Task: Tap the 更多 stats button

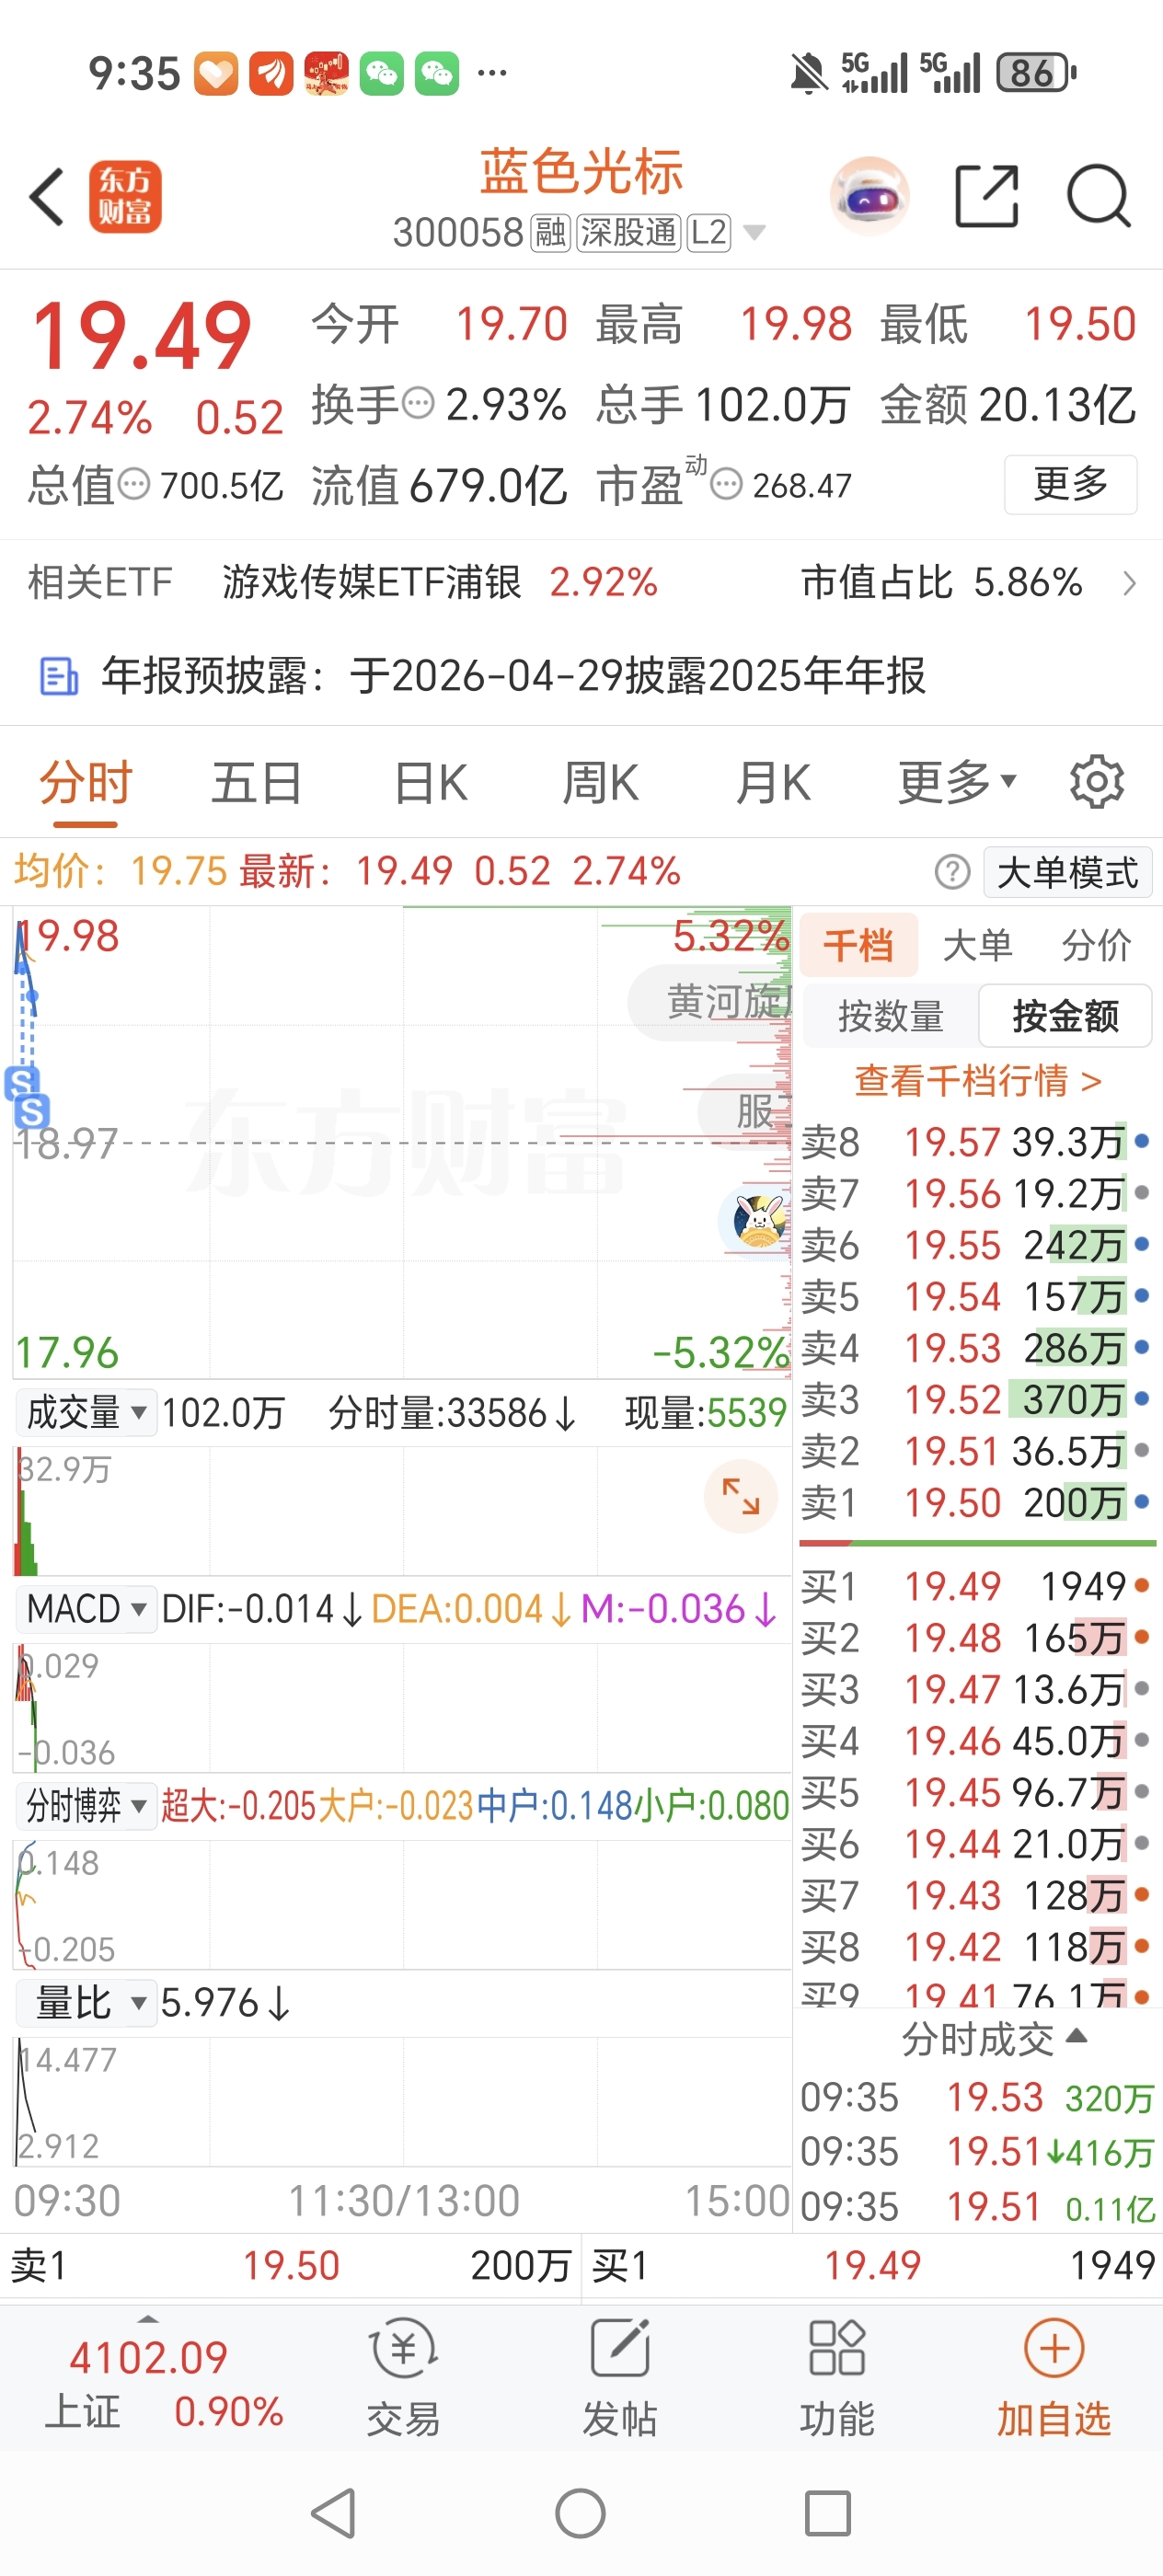Action: pyautogui.click(x=1070, y=485)
